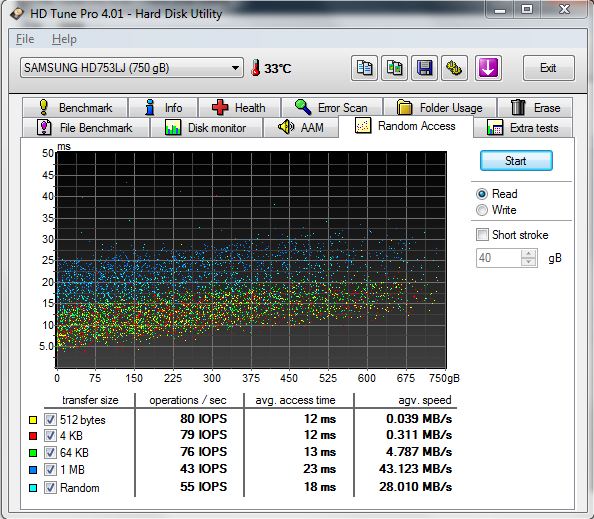Click the thermometer temperature icon
The image size is (594, 519).
[x=256, y=68]
